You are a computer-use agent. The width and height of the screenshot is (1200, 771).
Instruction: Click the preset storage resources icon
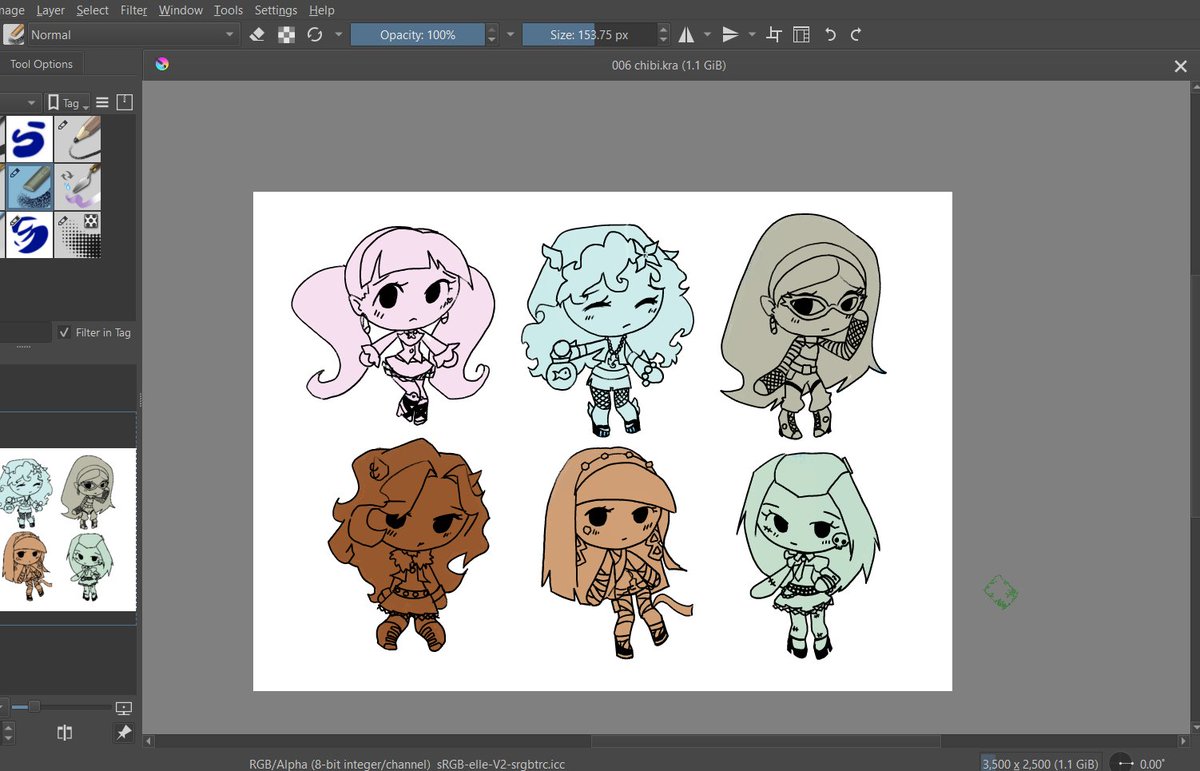tap(125, 102)
